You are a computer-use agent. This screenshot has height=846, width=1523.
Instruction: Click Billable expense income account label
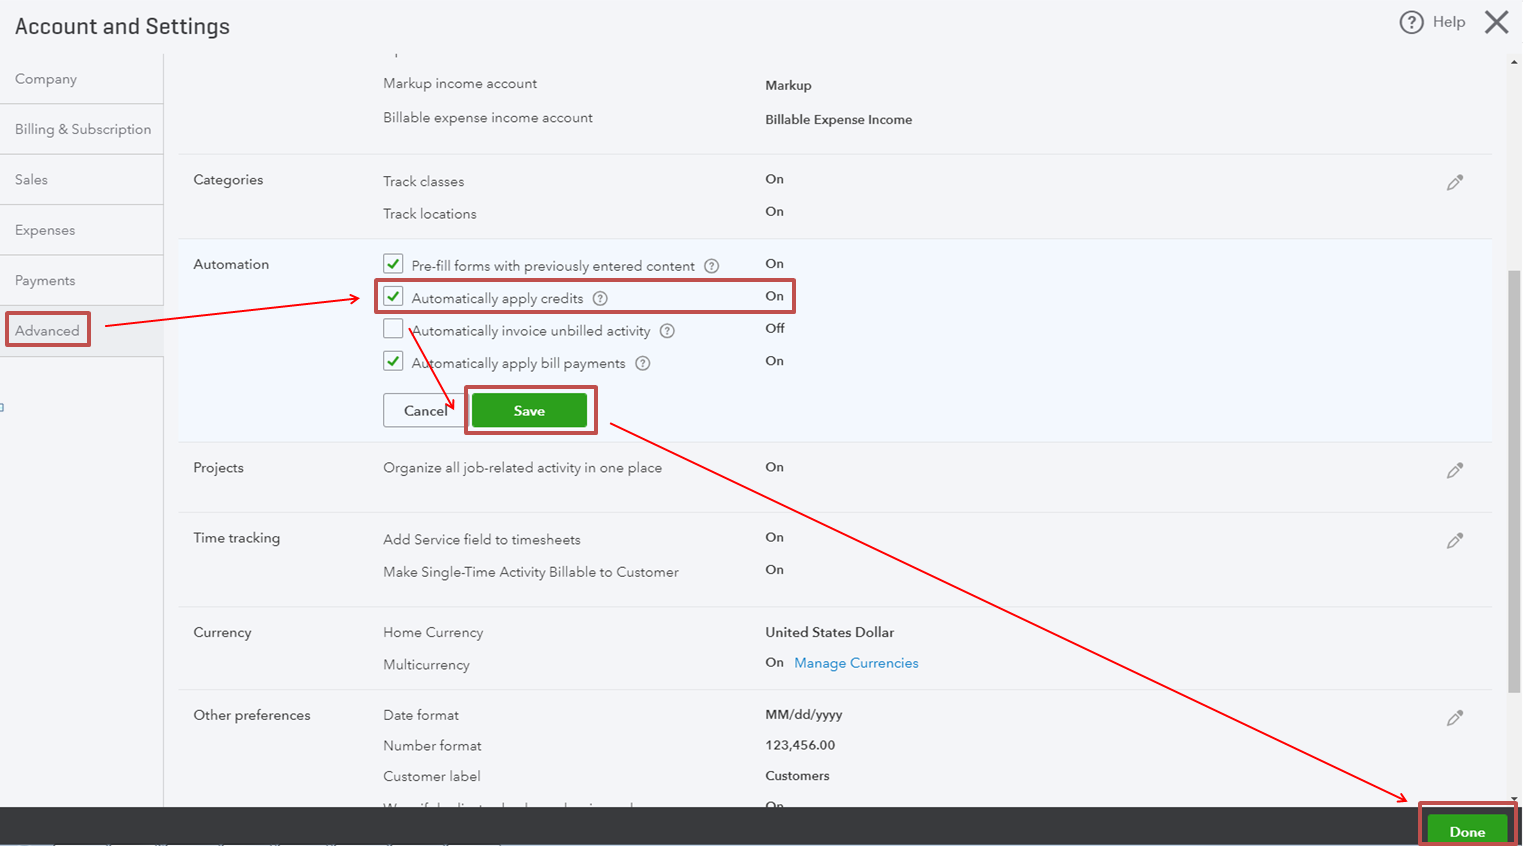[488, 118]
